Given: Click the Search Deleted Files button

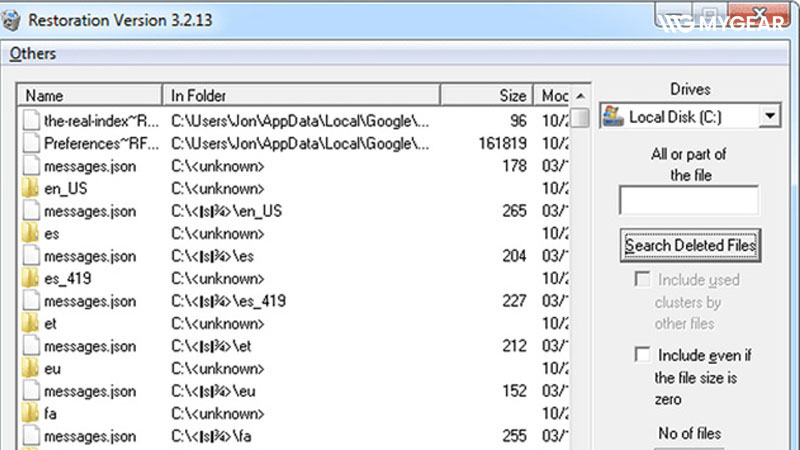Looking at the screenshot, I should pyautogui.click(x=690, y=245).
